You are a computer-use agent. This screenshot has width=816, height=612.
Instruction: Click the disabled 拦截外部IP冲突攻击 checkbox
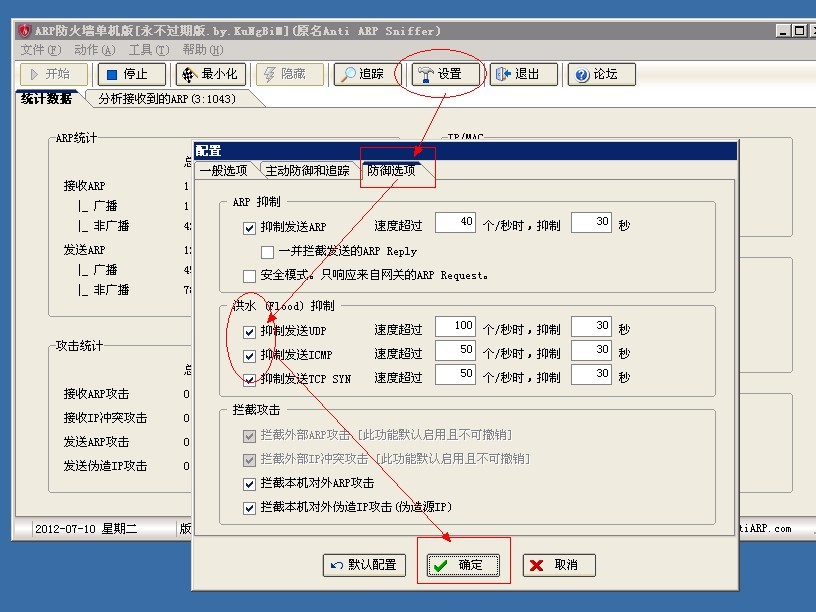click(x=249, y=460)
